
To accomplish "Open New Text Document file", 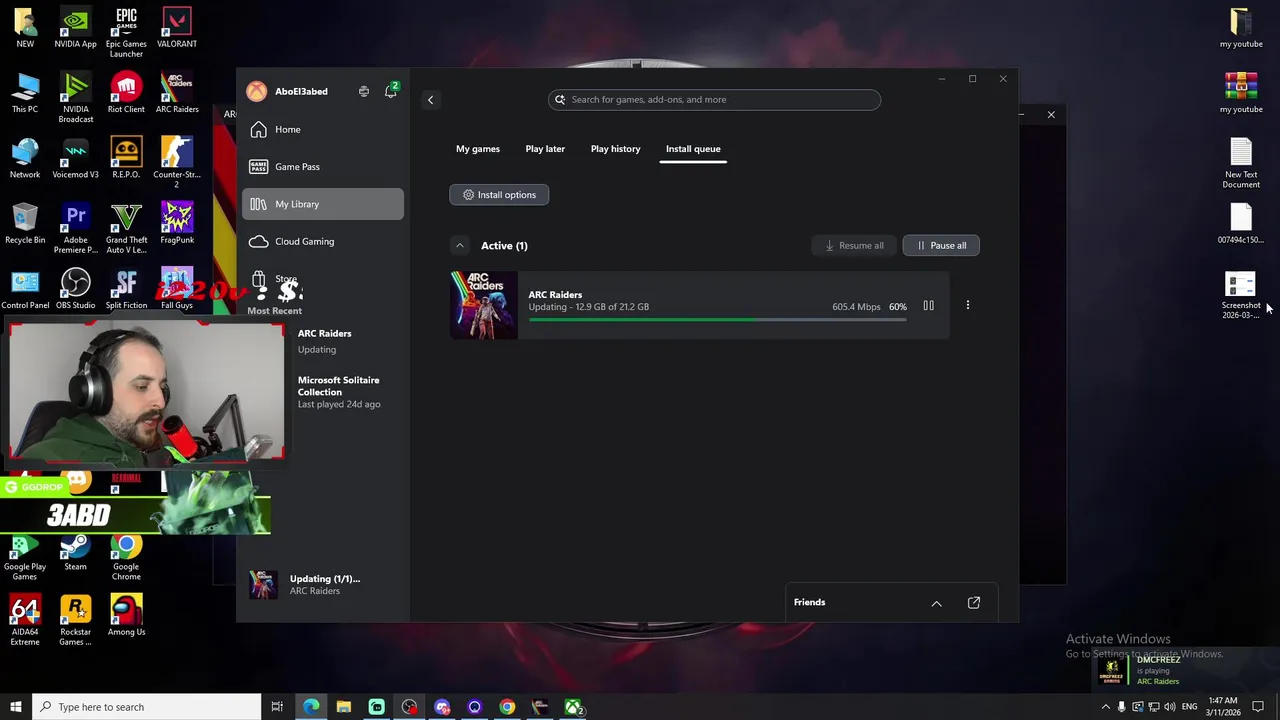I will [1241, 163].
